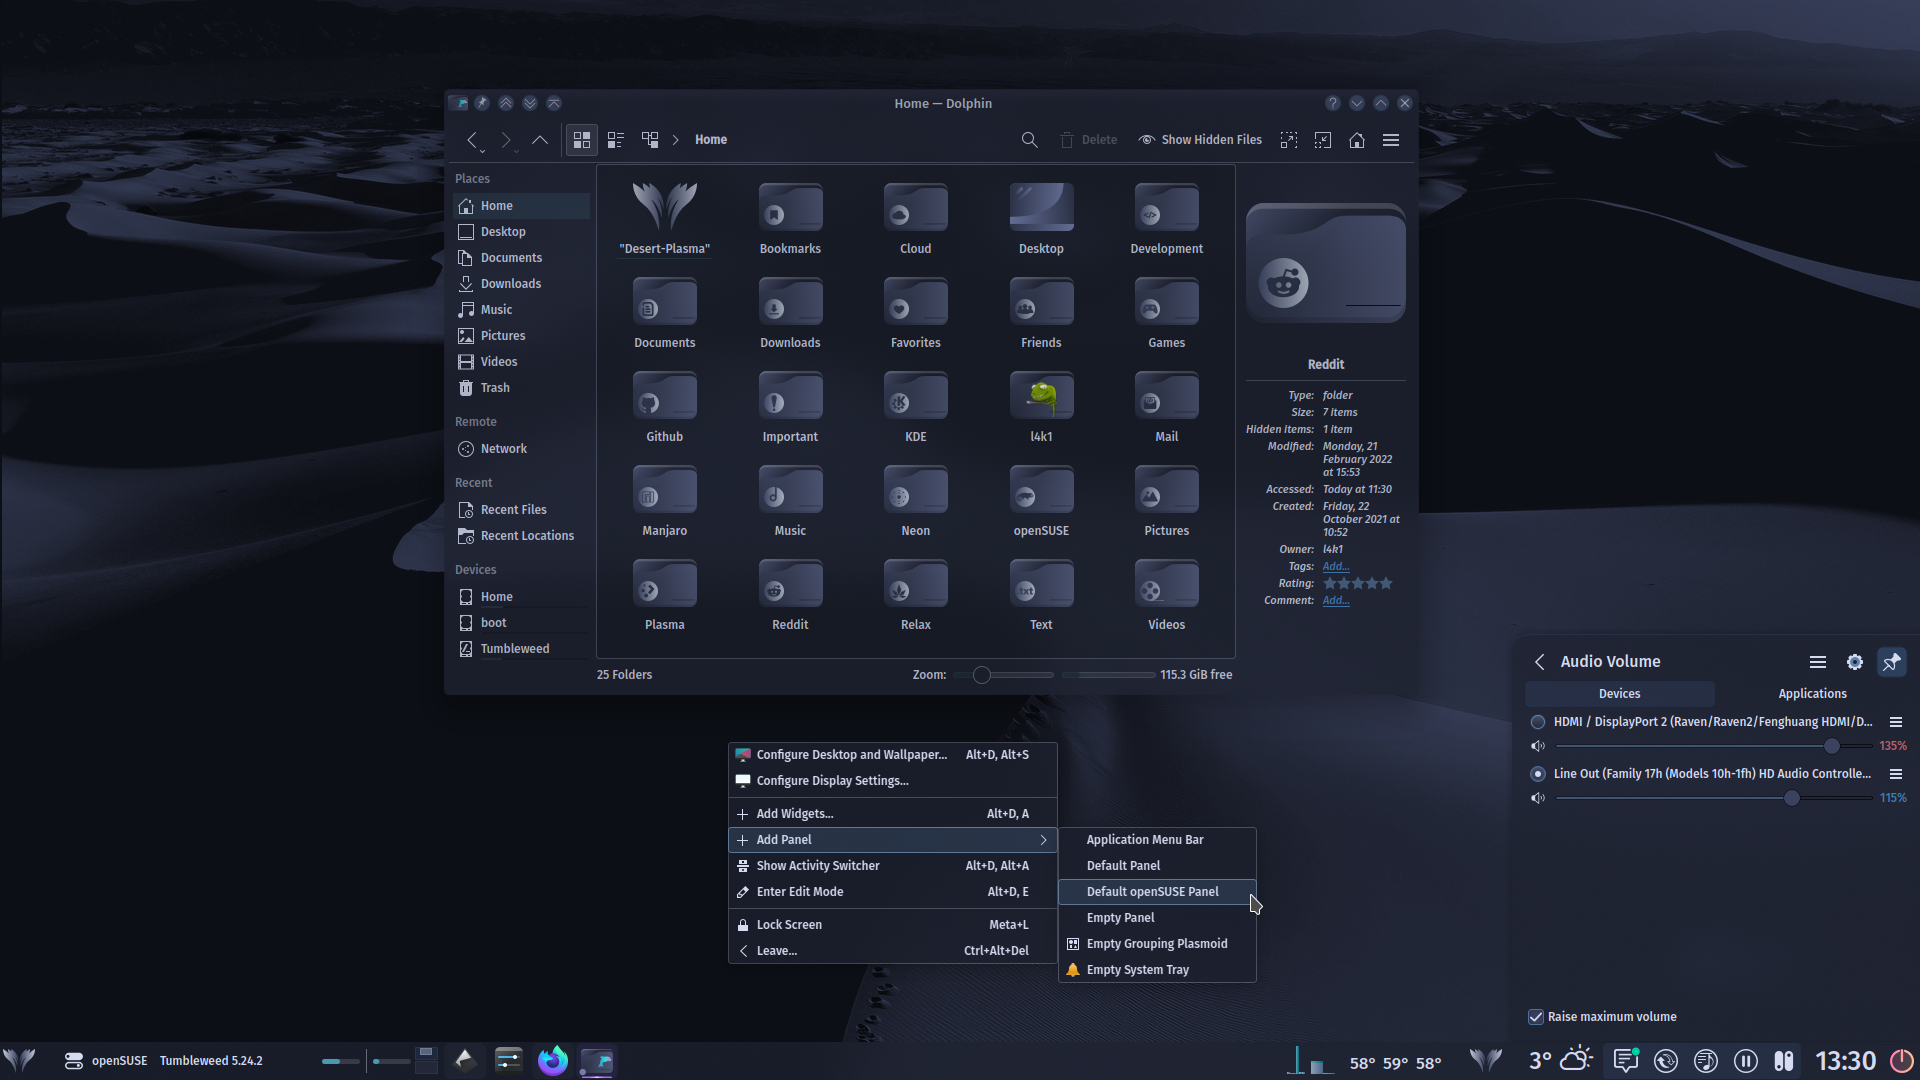Add an Empty Panel

tap(1157, 918)
